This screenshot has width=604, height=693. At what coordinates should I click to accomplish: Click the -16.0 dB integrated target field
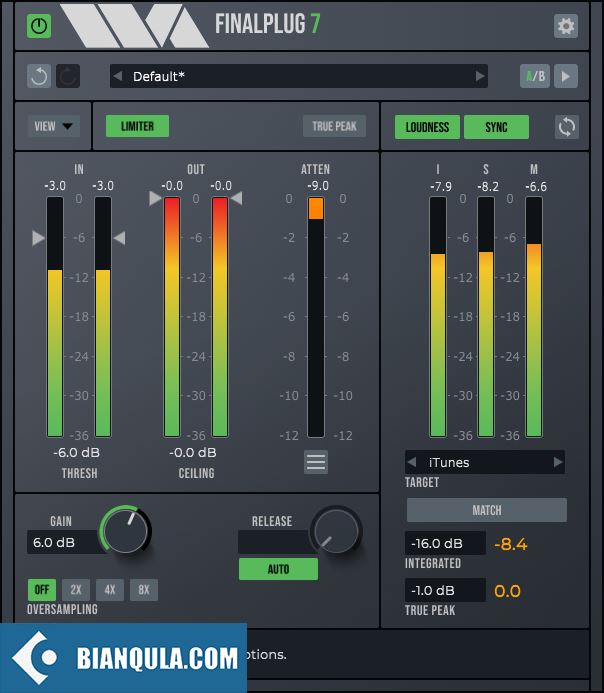[445, 543]
